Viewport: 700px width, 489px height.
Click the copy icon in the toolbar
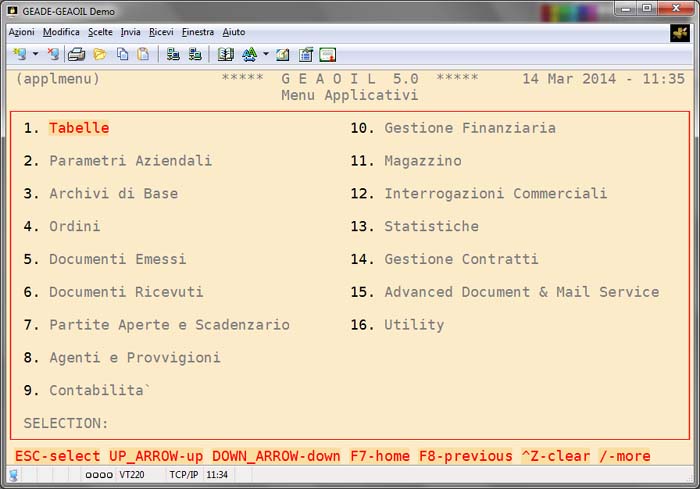(121, 54)
